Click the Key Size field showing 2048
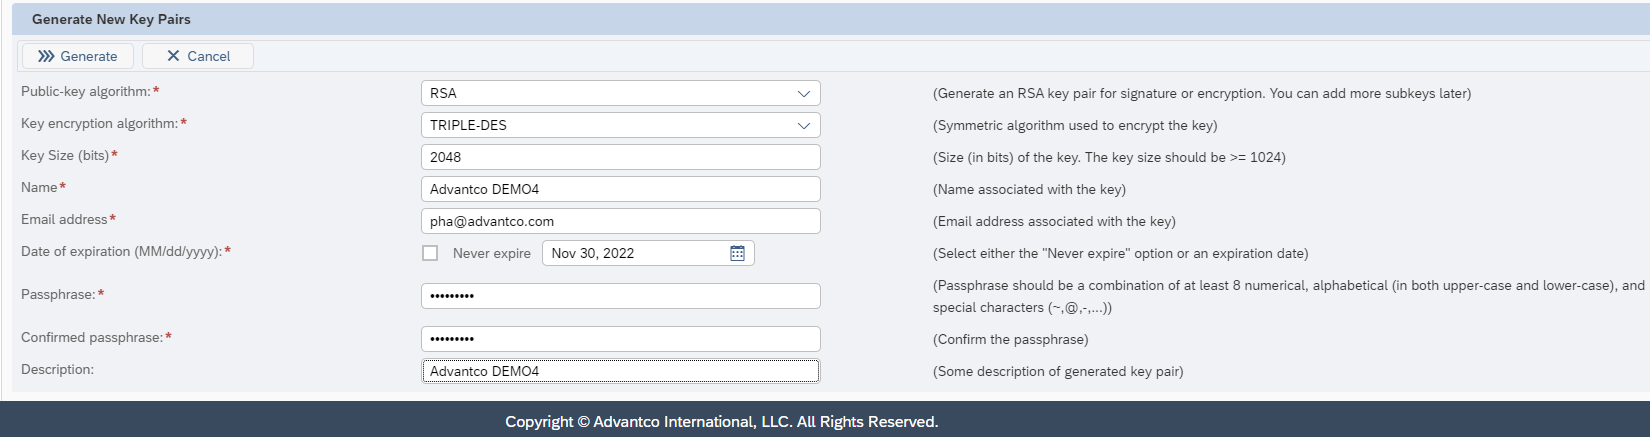 point(620,157)
